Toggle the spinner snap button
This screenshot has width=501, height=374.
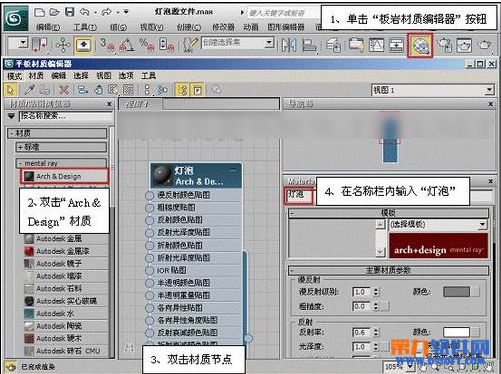166,45
